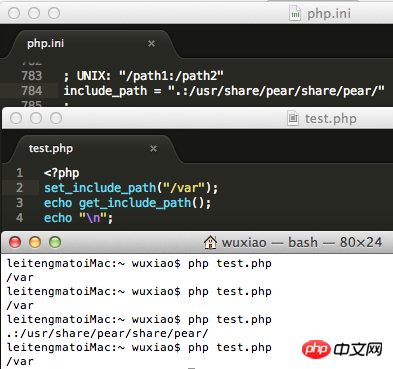Click line number 4 in test.php gutter
393x369 pixels.
point(20,218)
